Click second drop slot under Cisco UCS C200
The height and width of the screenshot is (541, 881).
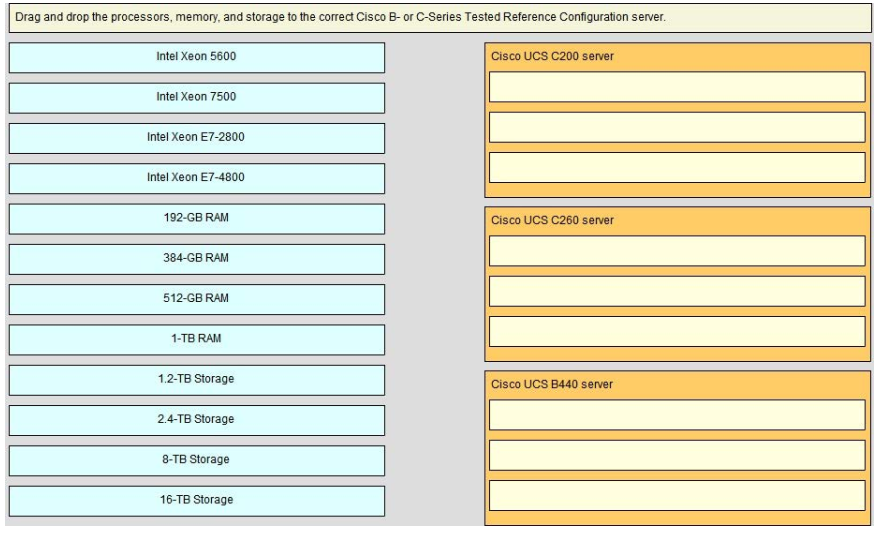(x=677, y=127)
